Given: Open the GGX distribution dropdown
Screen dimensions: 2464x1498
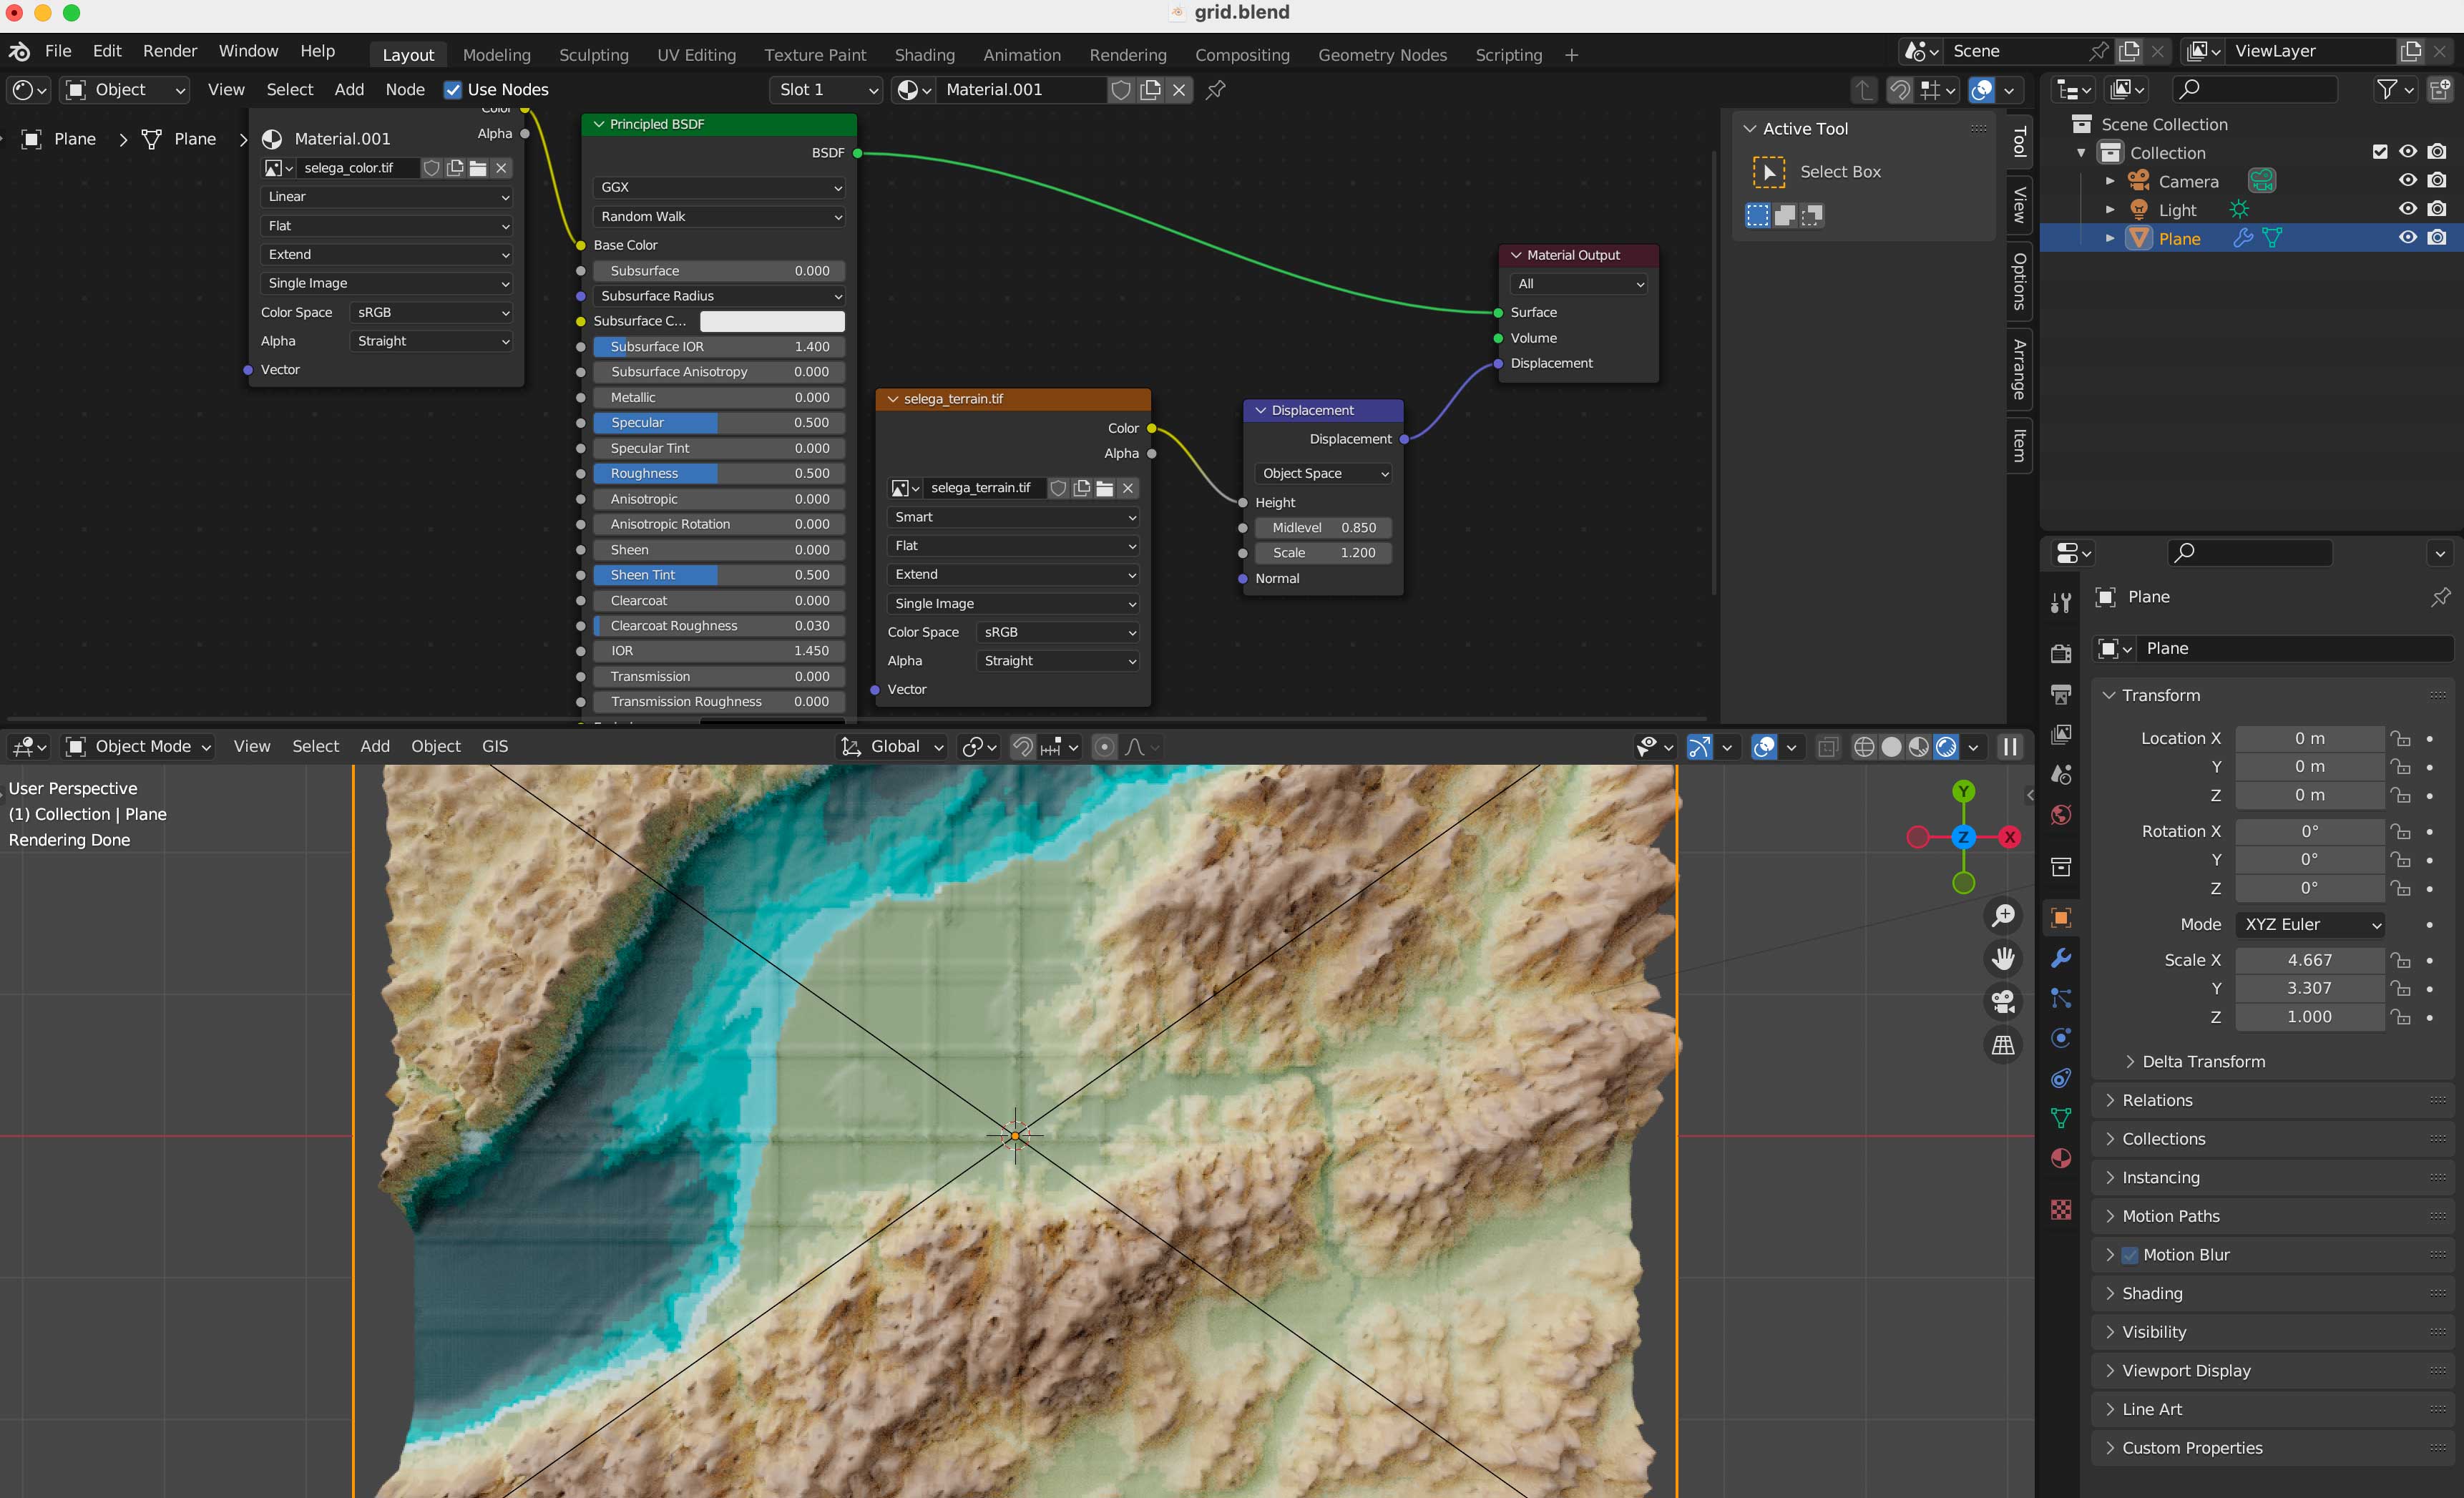Looking at the screenshot, I should pos(719,187).
